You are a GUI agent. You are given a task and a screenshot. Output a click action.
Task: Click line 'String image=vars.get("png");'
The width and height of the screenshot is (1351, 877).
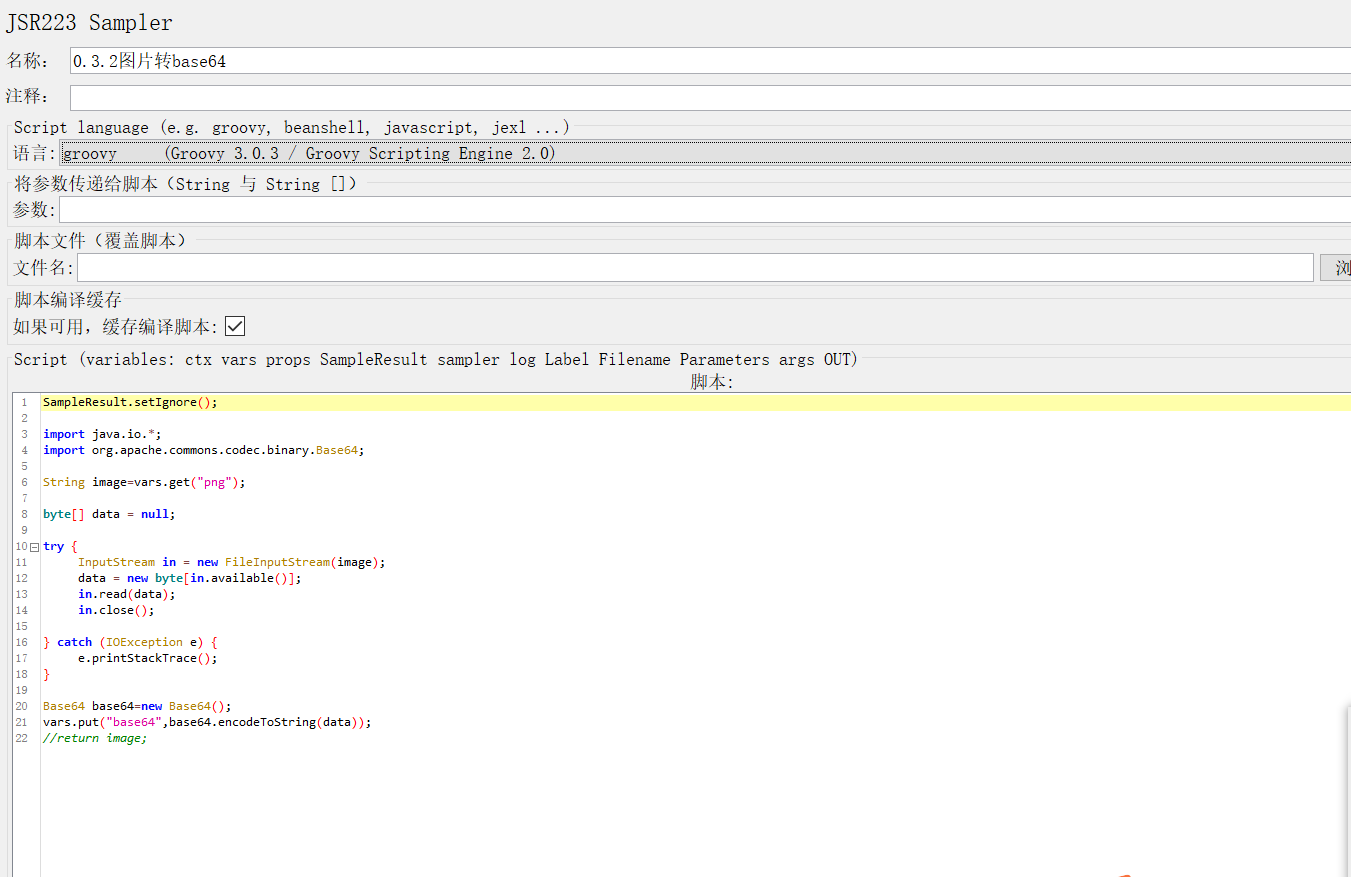point(144,482)
